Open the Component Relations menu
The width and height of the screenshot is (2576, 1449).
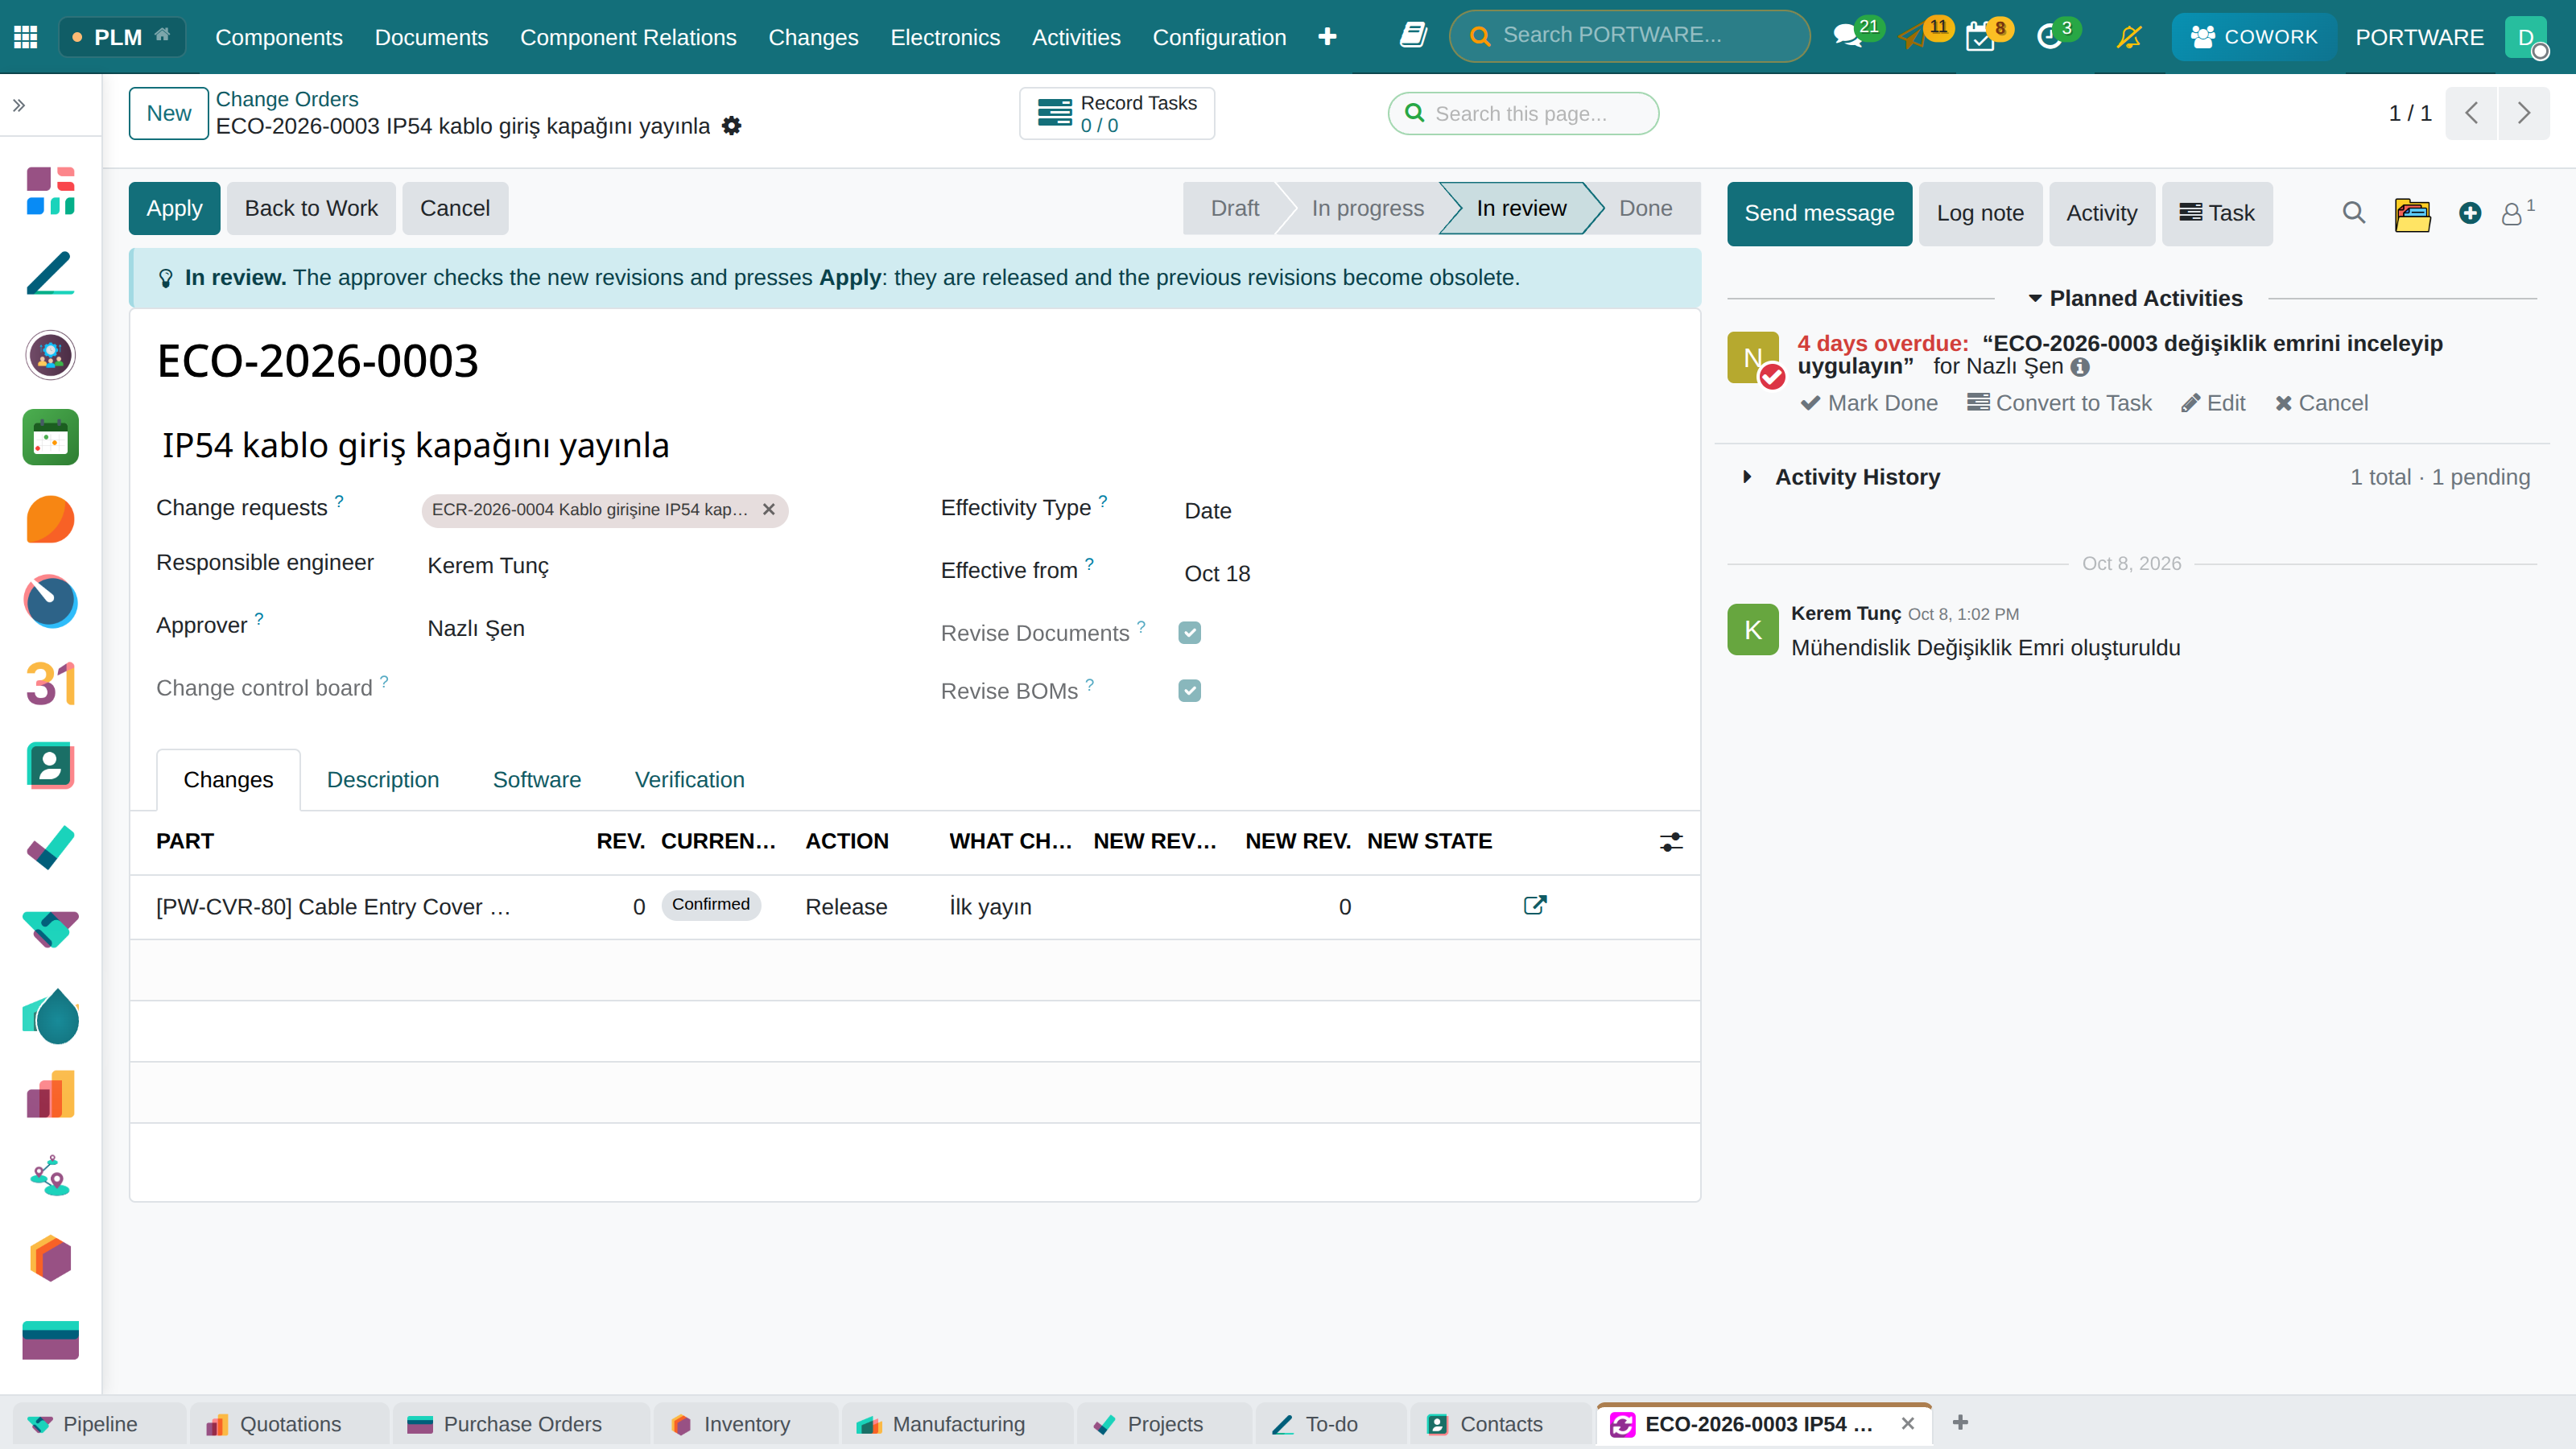click(x=628, y=37)
